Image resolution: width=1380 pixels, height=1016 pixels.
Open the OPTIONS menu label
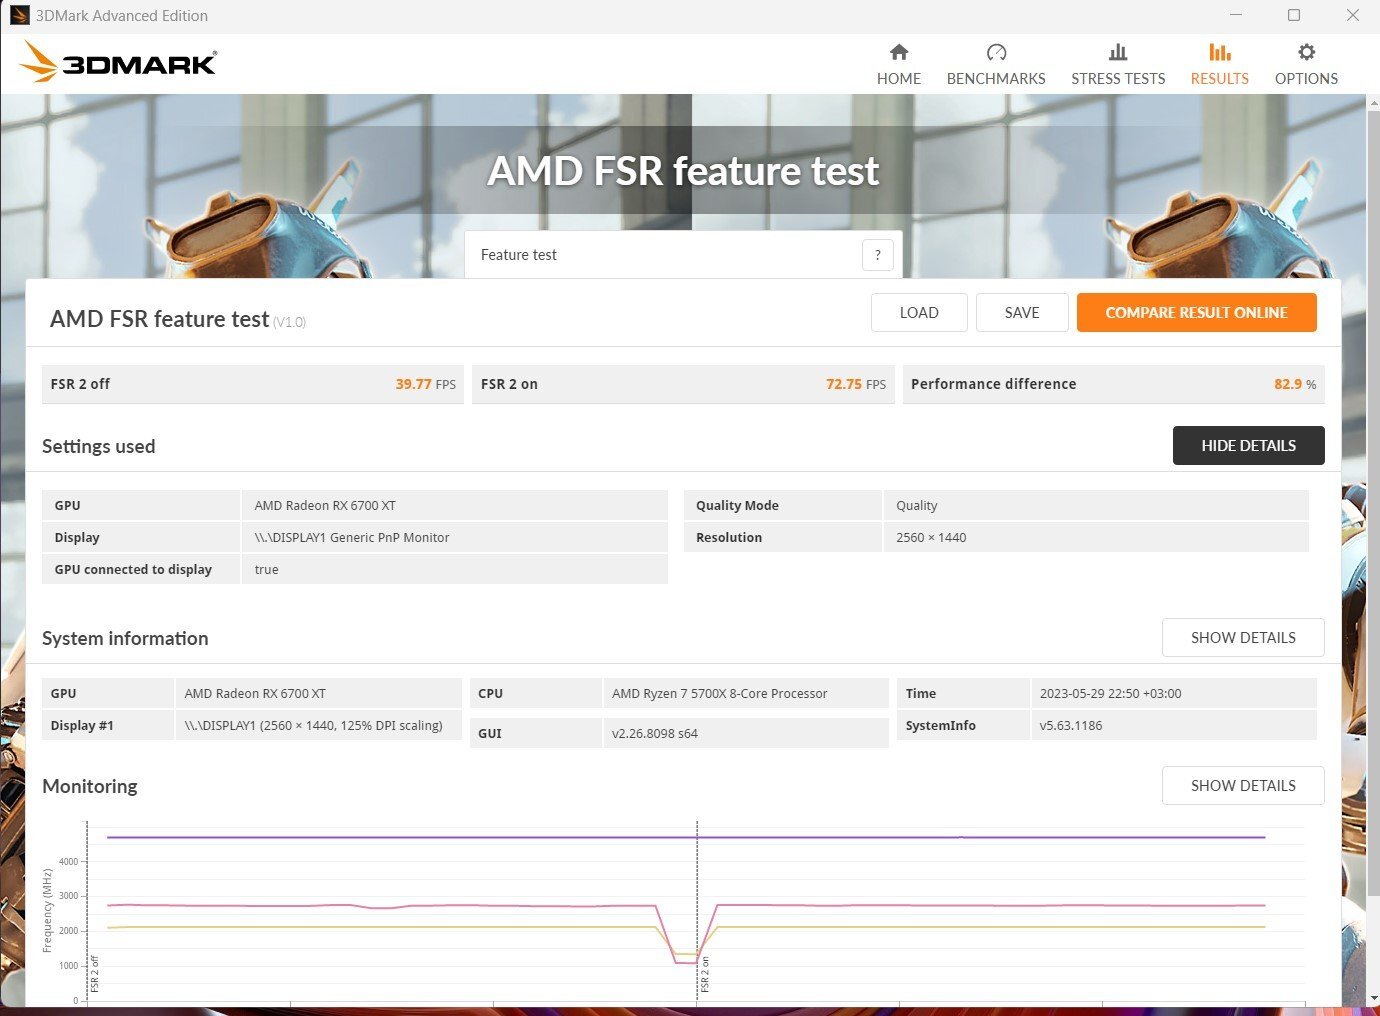tap(1306, 78)
